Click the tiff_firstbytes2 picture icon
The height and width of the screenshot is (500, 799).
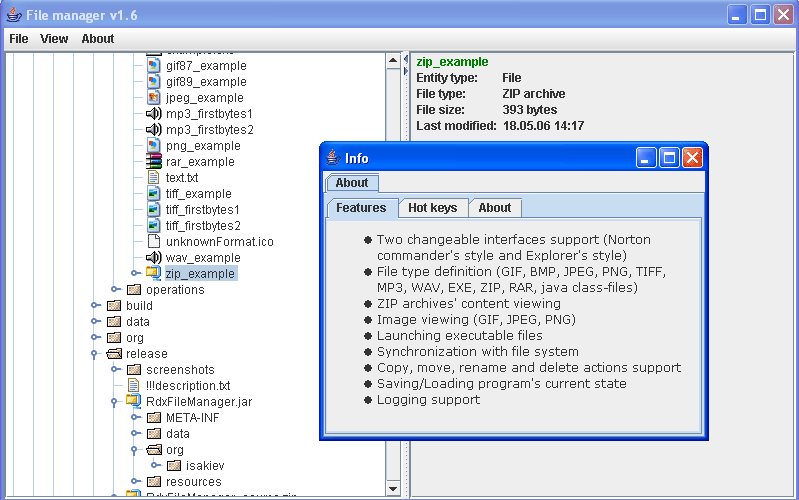click(153, 225)
